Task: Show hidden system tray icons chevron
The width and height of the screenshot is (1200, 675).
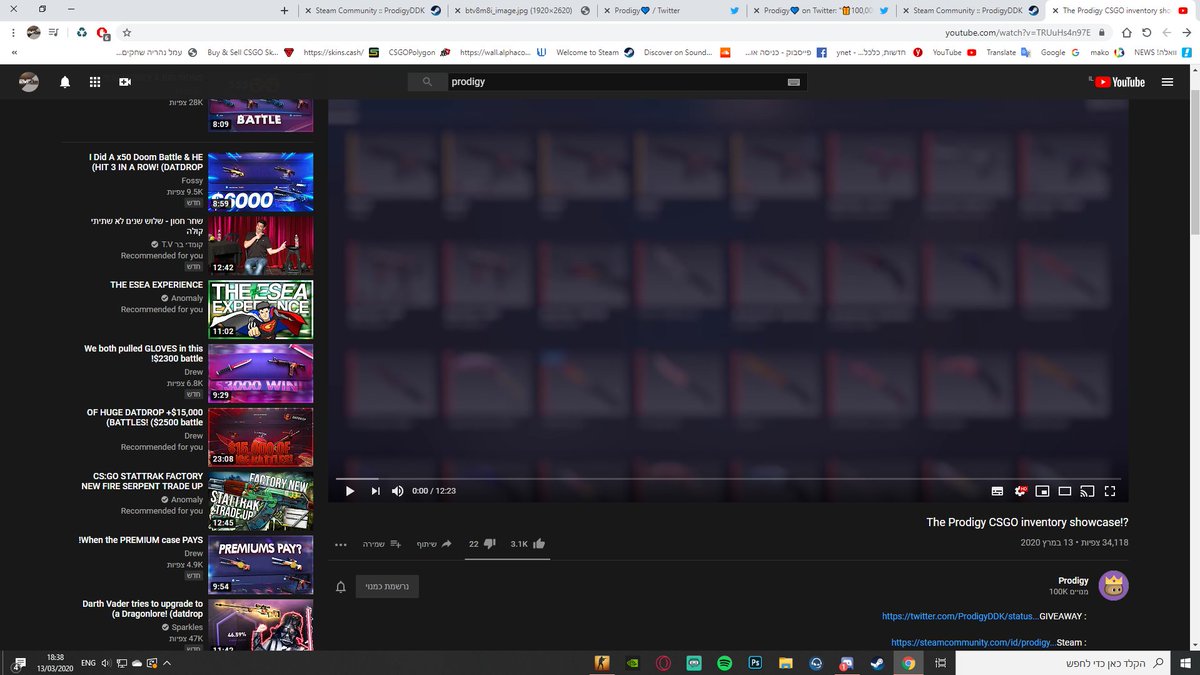Action: coord(167,662)
